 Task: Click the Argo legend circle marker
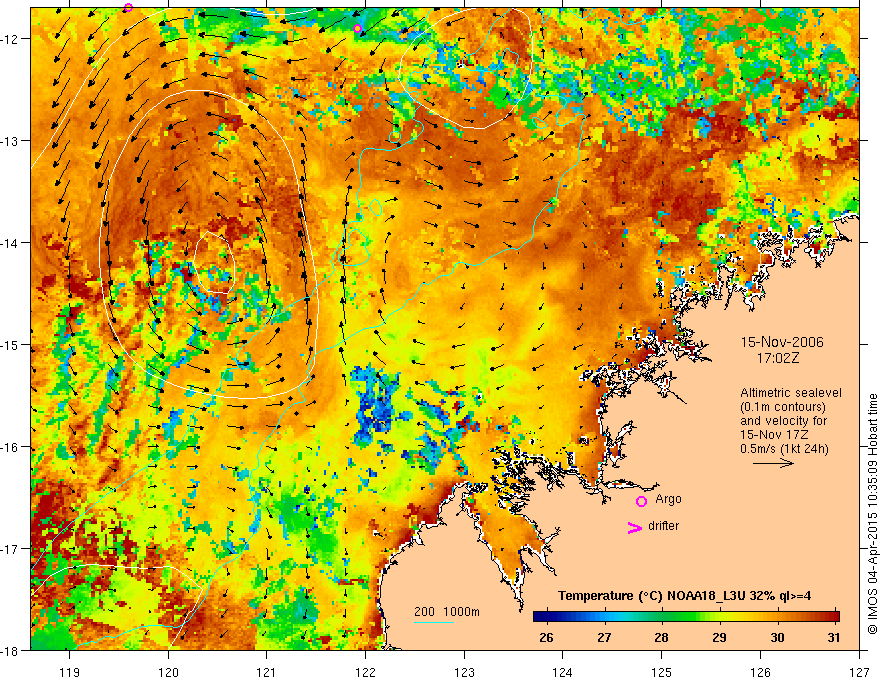[641, 501]
